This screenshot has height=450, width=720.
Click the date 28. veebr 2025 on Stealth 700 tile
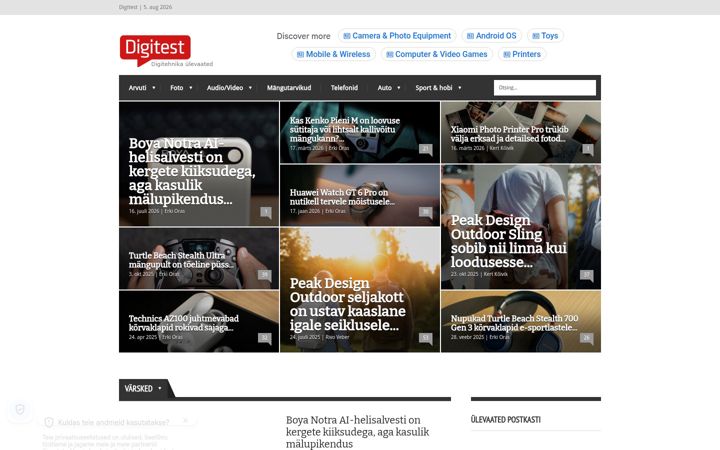467,337
